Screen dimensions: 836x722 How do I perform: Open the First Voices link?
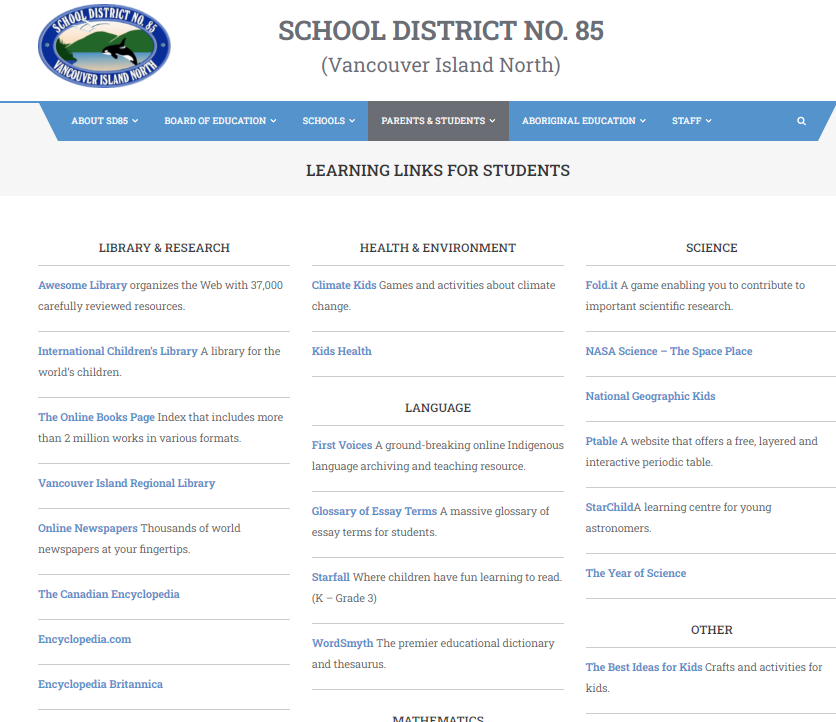click(x=342, y=445)
